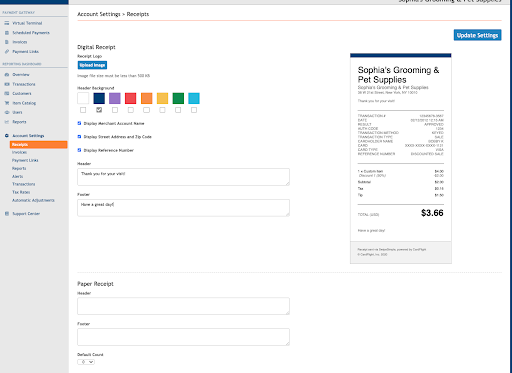Click the Upload Image button
This screenshot has width=512, height=373.
click(x=92, y=65)
